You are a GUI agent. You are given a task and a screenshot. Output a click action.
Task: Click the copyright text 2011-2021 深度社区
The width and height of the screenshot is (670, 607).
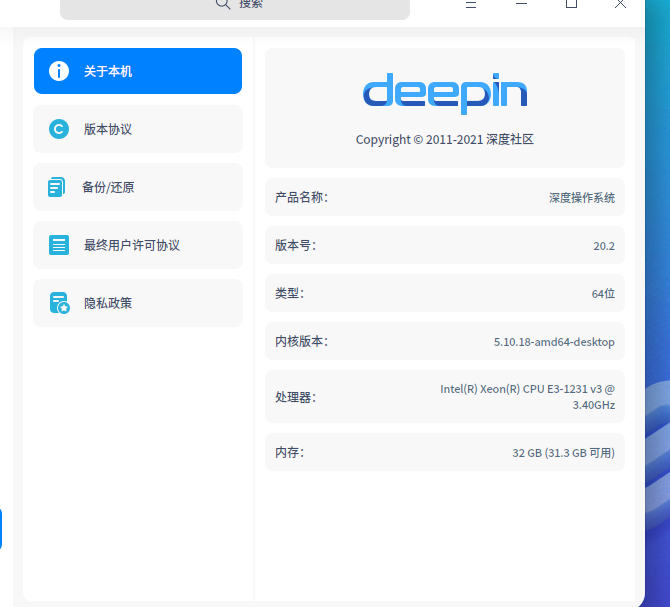(445, 140)
